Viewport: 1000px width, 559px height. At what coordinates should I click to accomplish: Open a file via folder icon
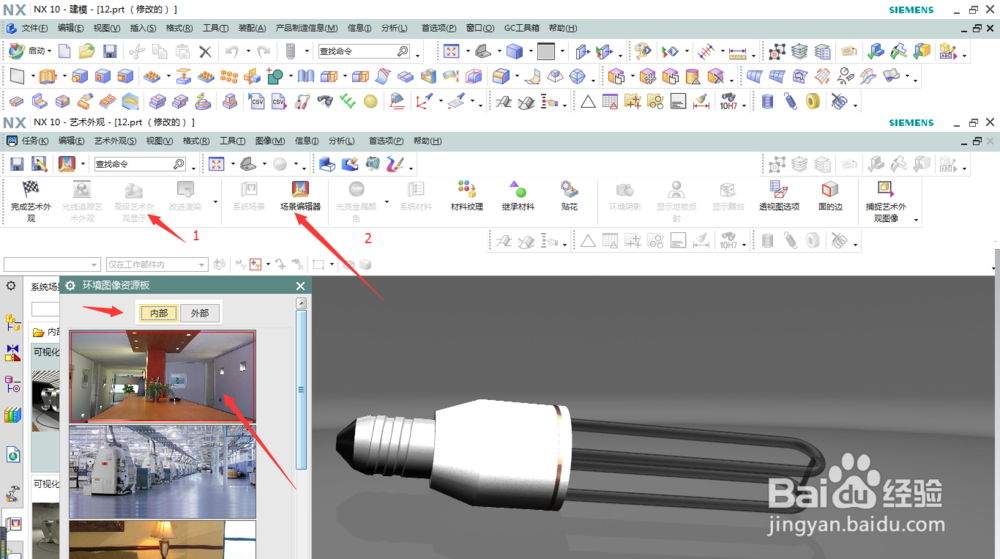coord(87,51)
